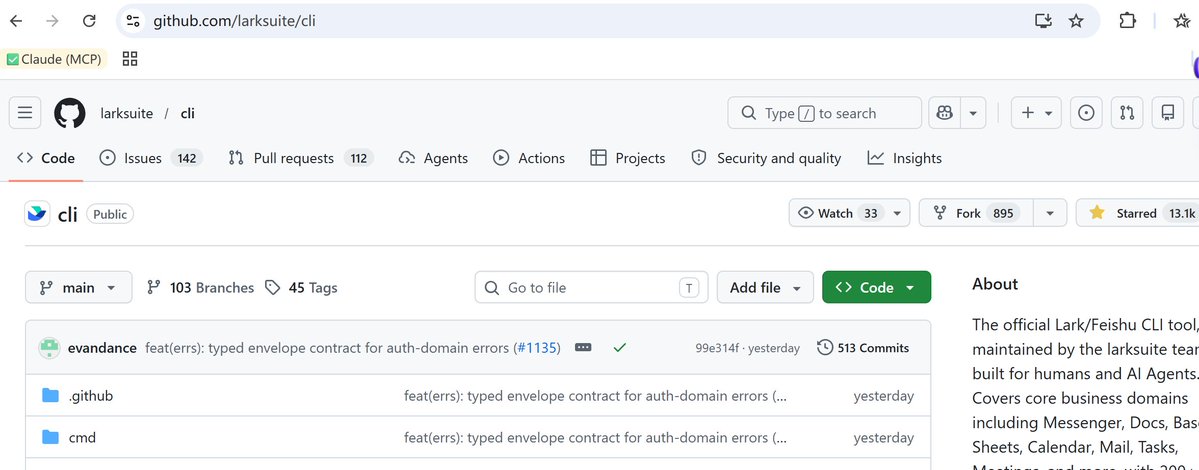Open the GitHub homepage via Octocat logo
Image resolution: width=1199 pixels, height=470 pixels.
tap(70, 113)
